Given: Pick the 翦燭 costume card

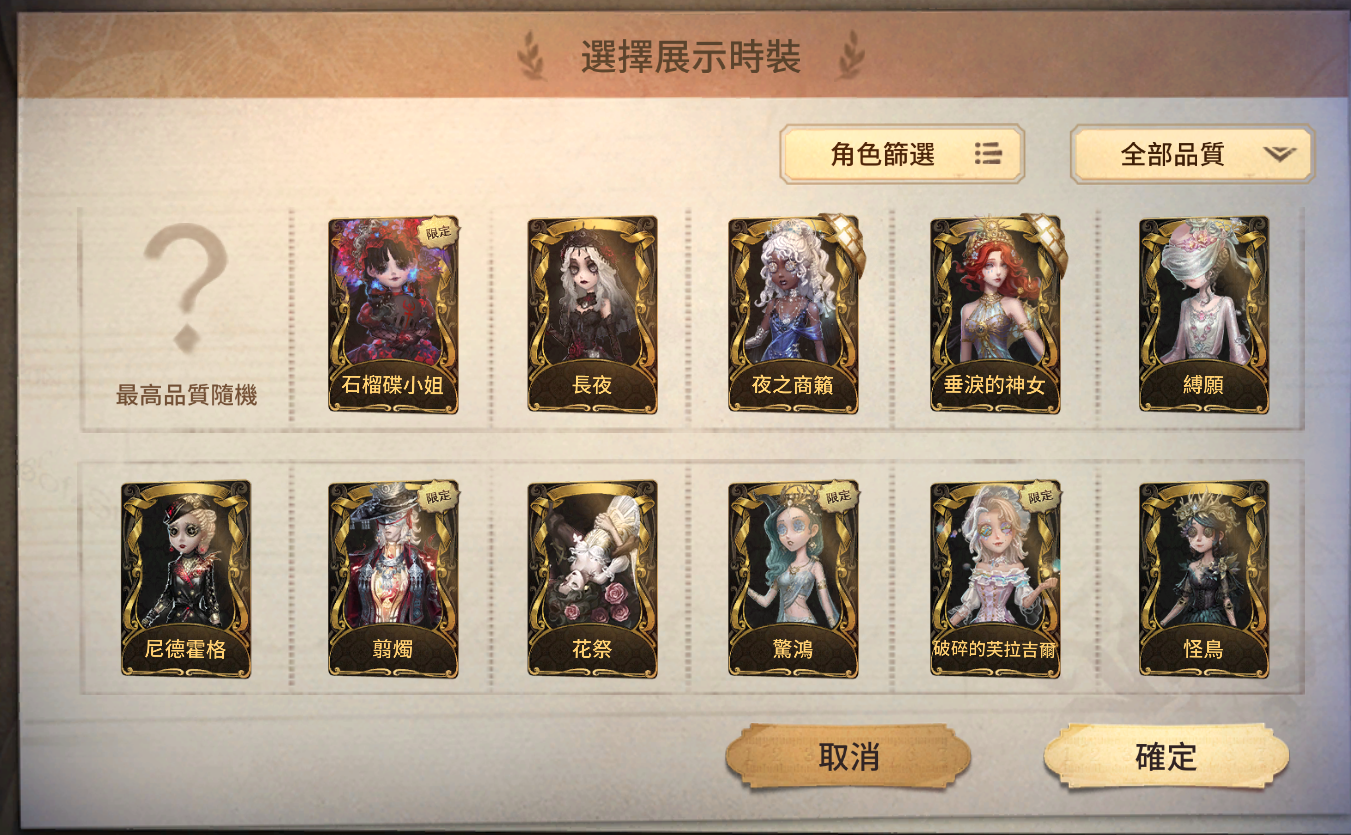Looking at the screenshot, I should pos(393,579).
